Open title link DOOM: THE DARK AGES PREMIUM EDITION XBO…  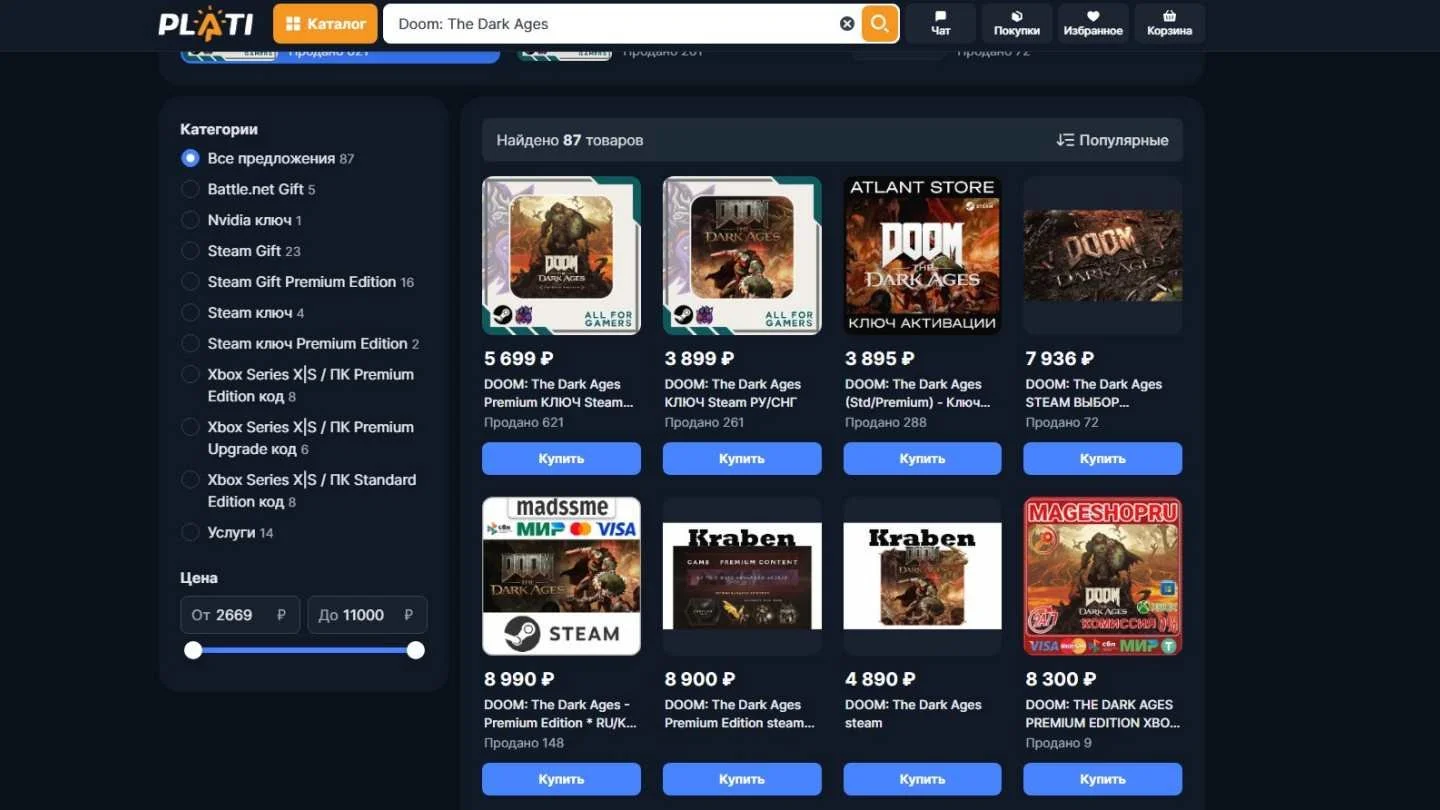[x=1103, y=714]
